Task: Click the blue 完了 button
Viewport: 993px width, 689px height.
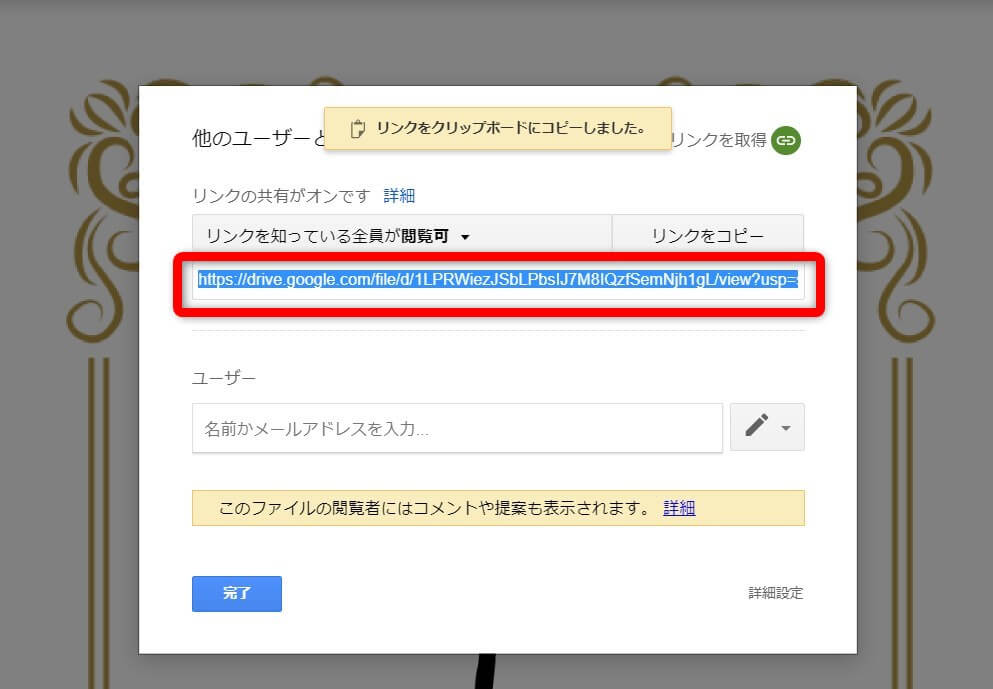Action: click(x=237, y=593)
